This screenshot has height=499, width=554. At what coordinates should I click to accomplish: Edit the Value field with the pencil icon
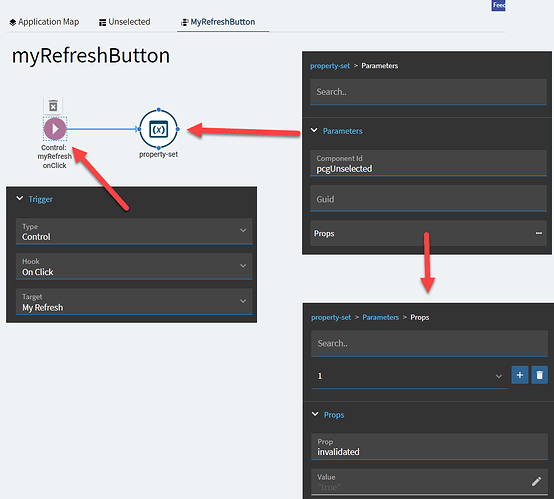[536, 481]
